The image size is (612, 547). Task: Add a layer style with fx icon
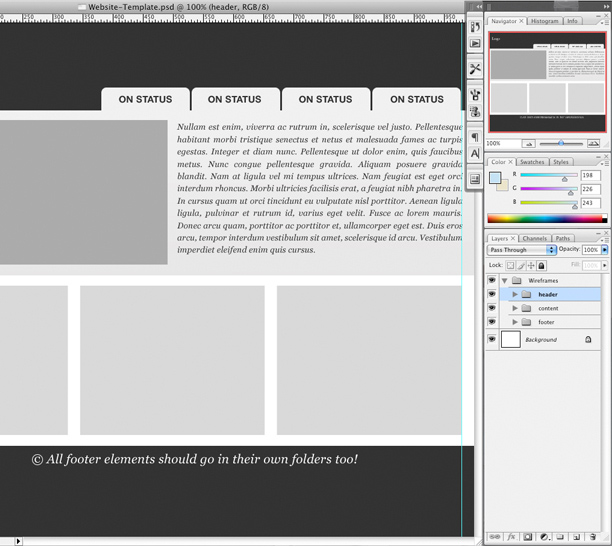click(x=511, y=537)
